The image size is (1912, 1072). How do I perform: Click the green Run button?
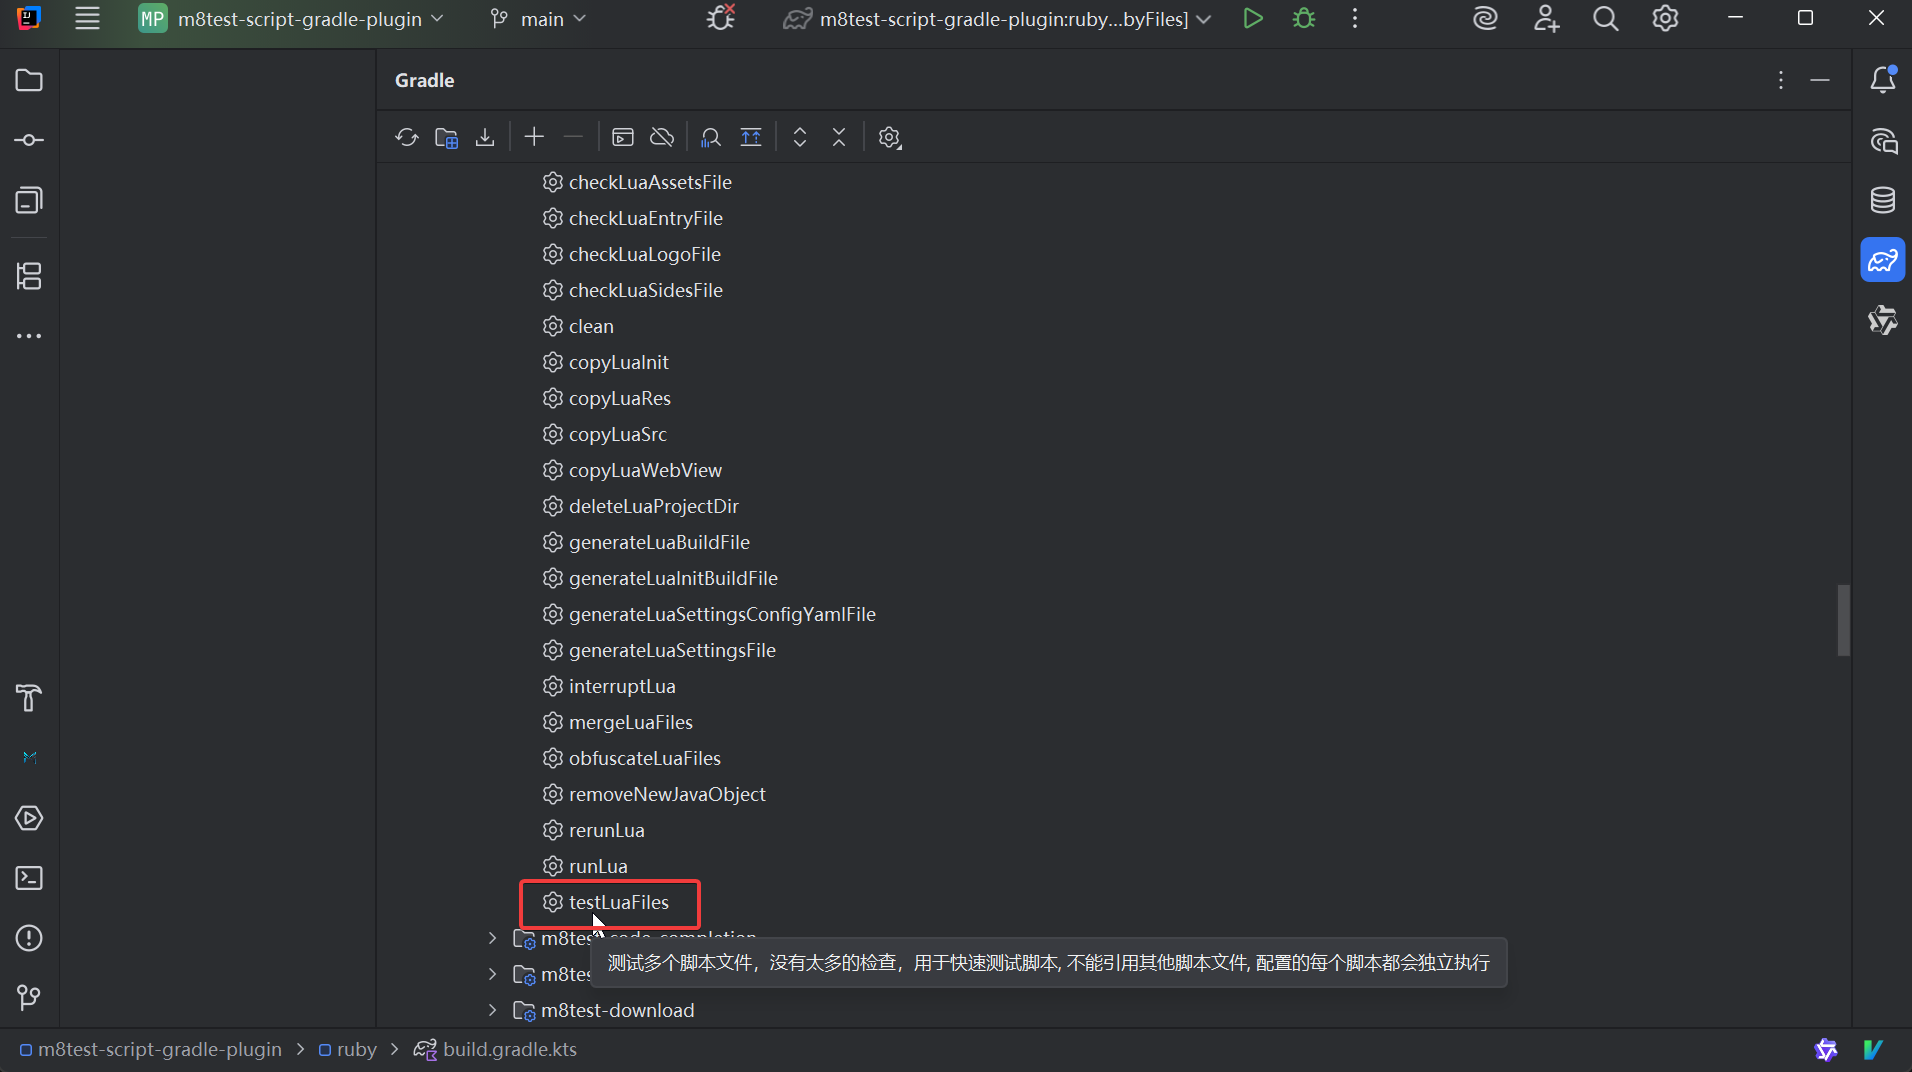point(1252,19)
